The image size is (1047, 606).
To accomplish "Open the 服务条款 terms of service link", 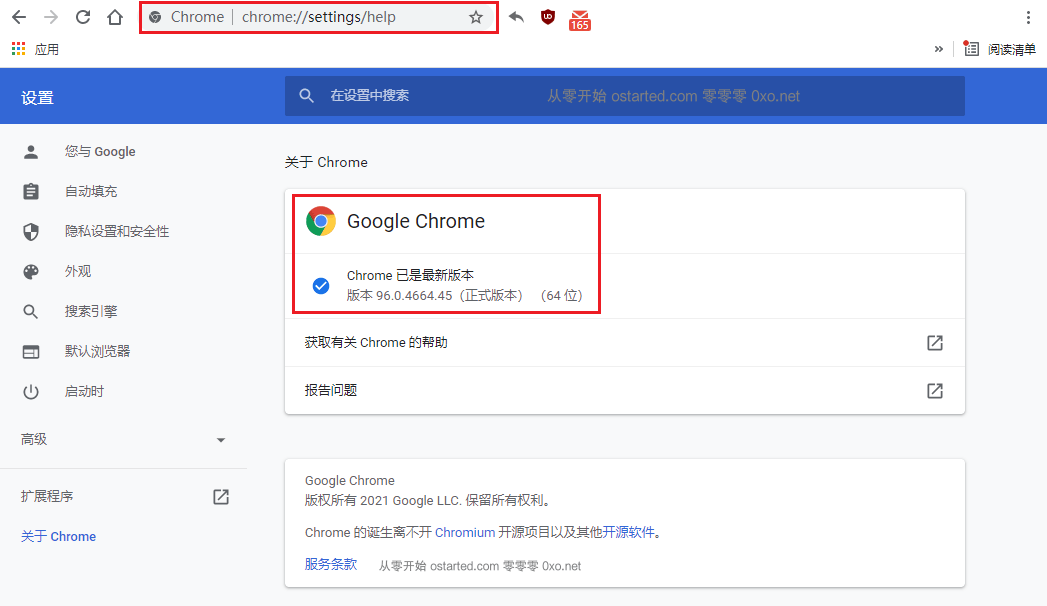I will click(331, 565).
